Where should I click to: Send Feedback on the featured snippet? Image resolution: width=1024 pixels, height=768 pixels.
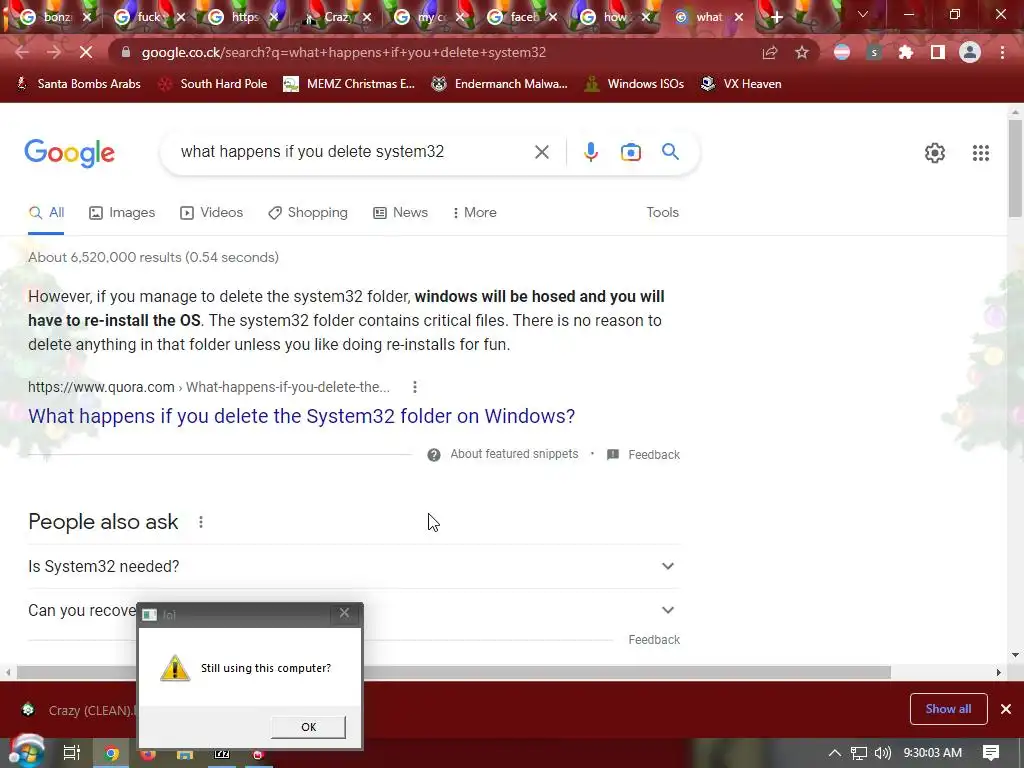tap(643, 455)
